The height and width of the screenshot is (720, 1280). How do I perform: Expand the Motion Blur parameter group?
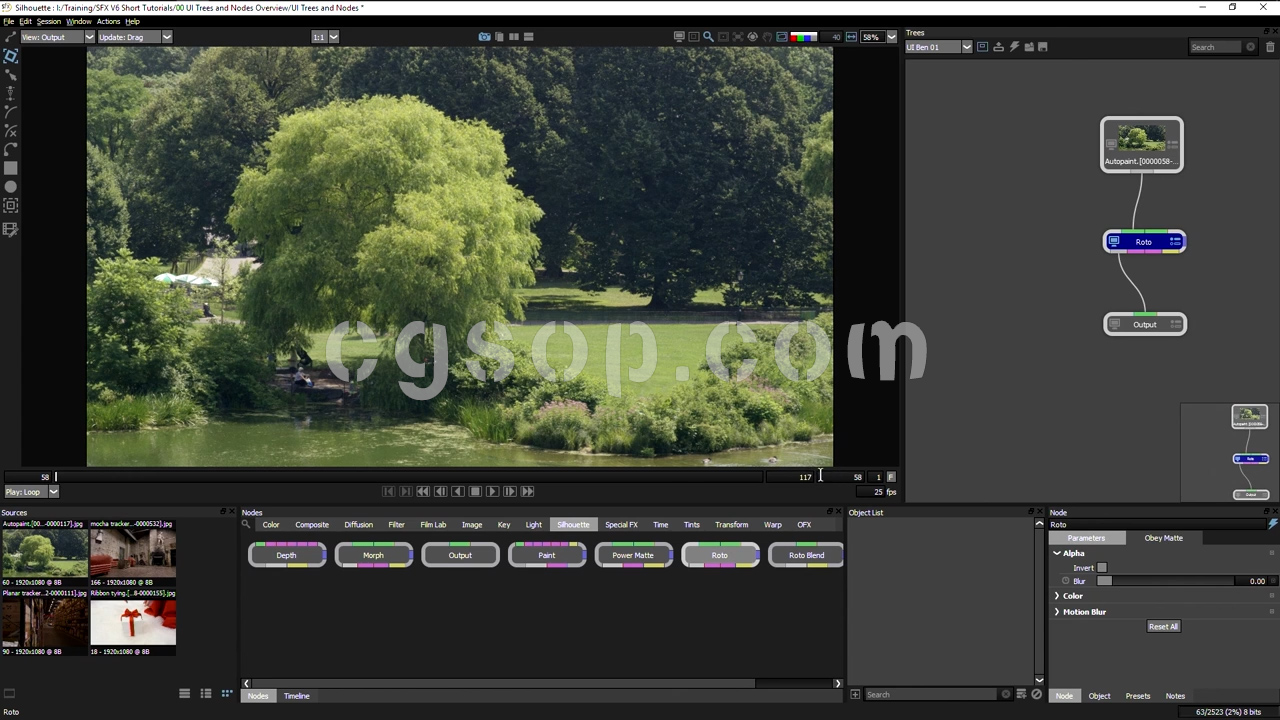[x=1057, y=612]
